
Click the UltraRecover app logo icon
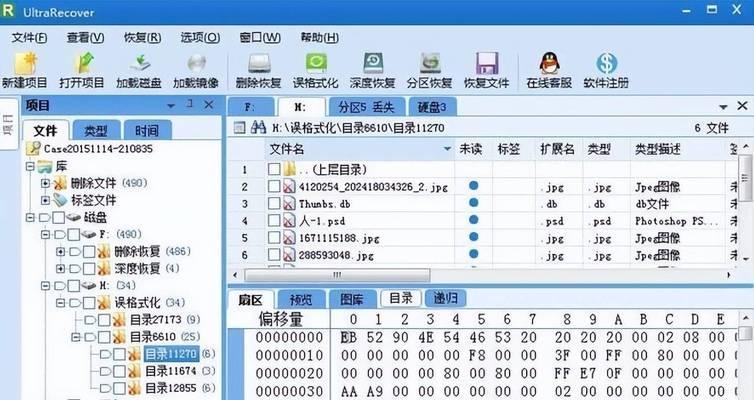[8, 10]
